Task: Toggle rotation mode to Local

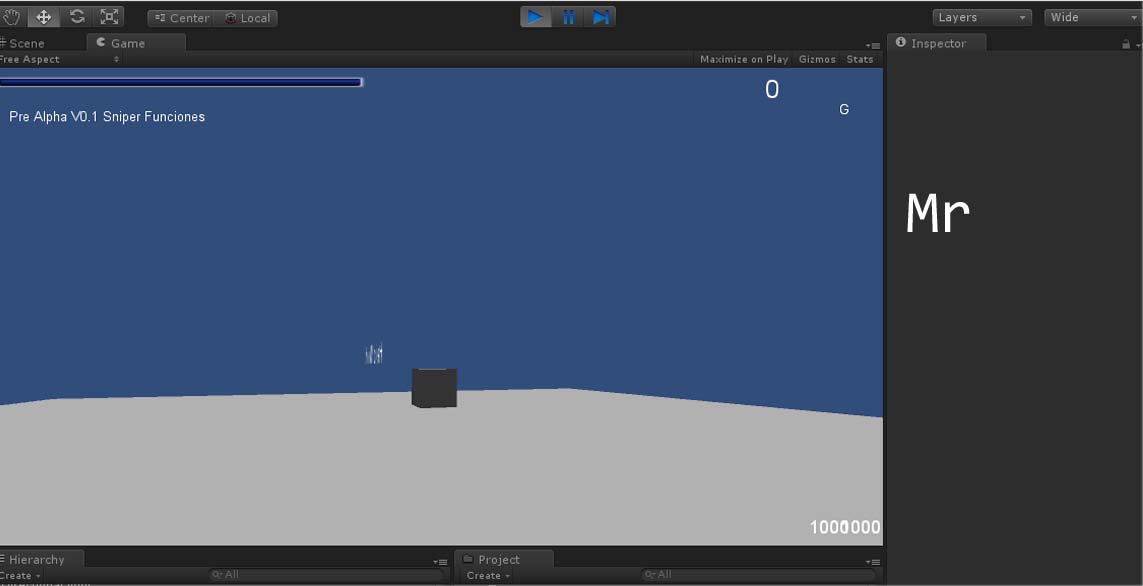Action: click(x=247, y=17)
